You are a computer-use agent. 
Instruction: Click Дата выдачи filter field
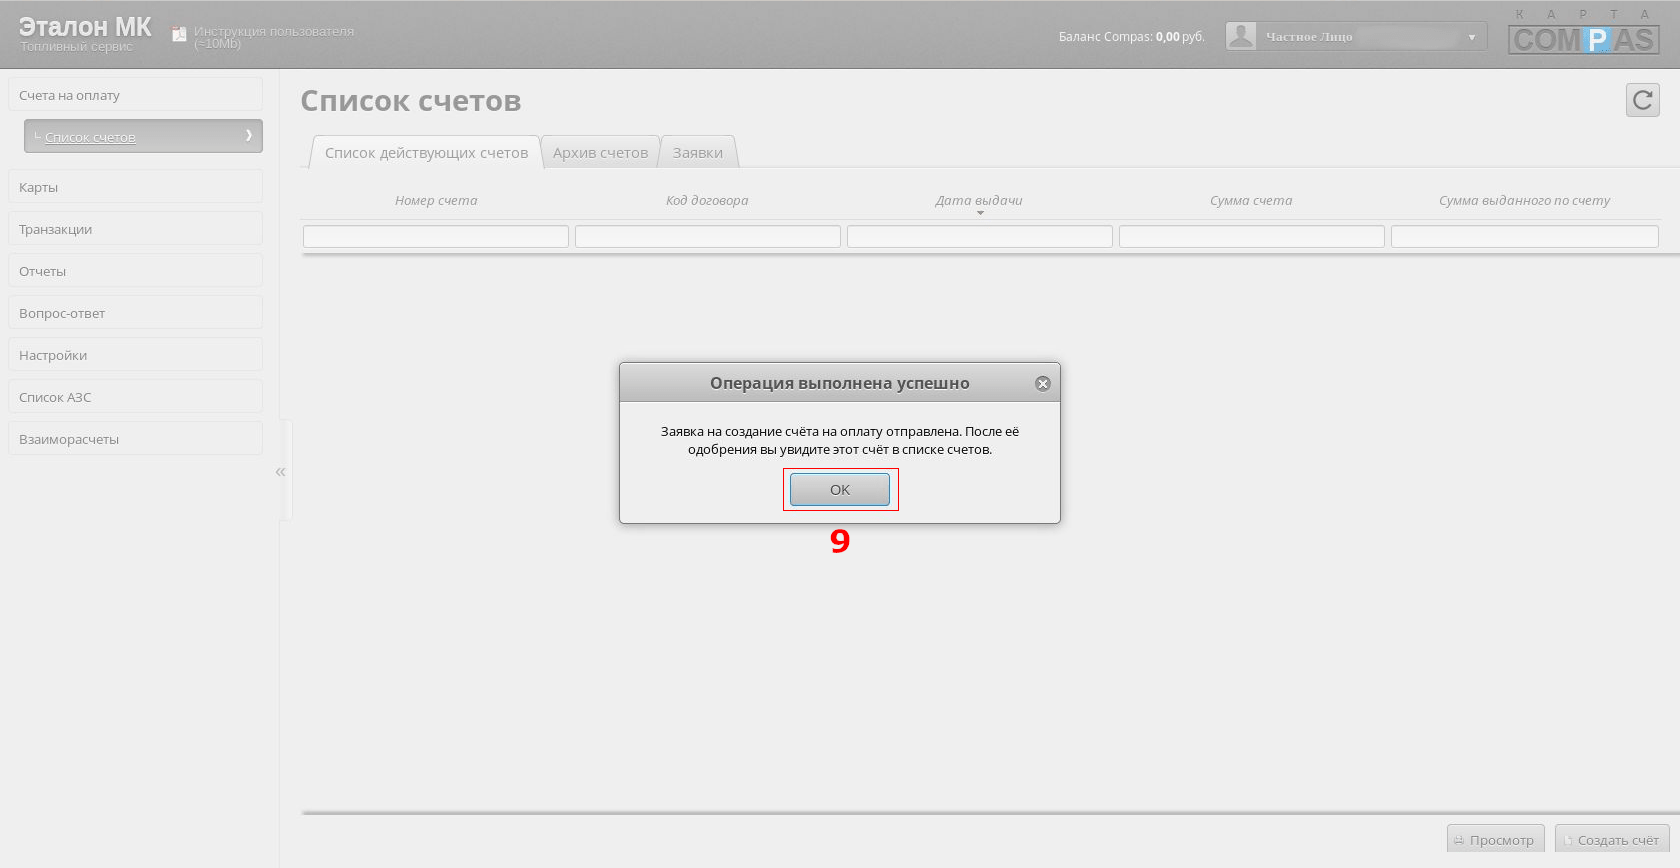coord(980,236)
